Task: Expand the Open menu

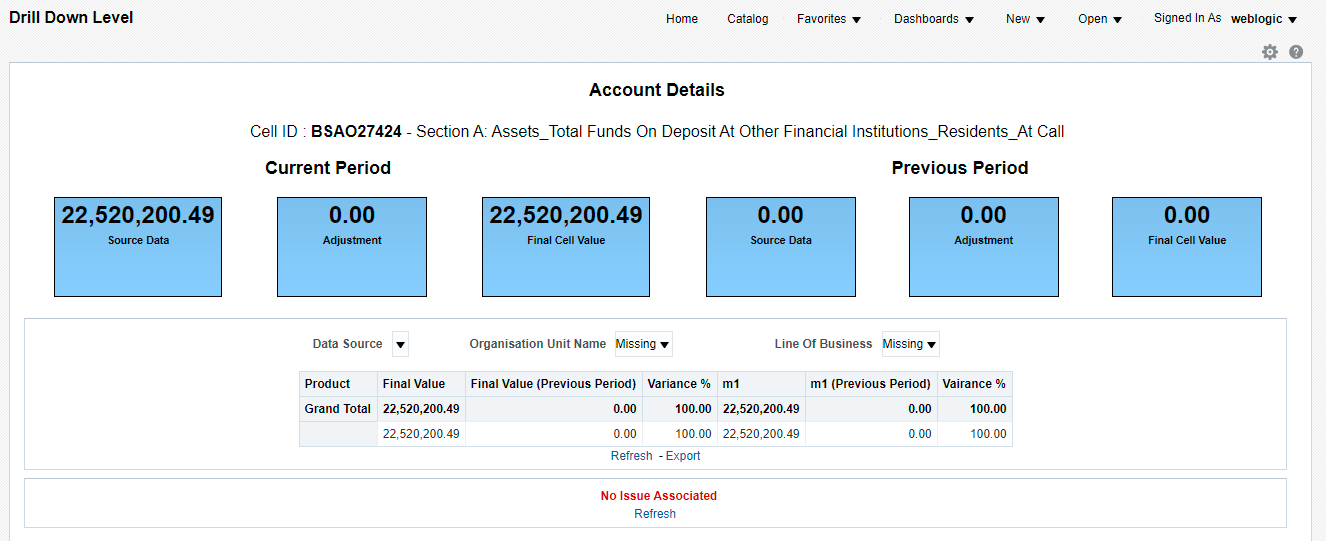Action: tap(1100, 19)
